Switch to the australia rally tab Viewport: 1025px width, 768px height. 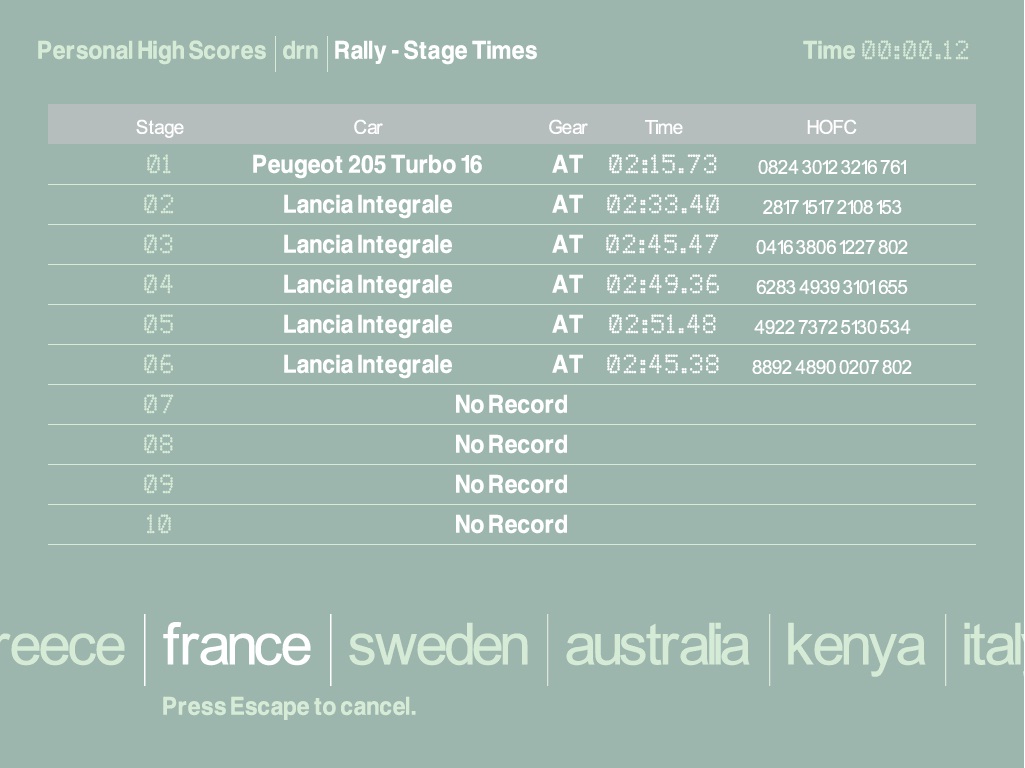coord(657,646)
